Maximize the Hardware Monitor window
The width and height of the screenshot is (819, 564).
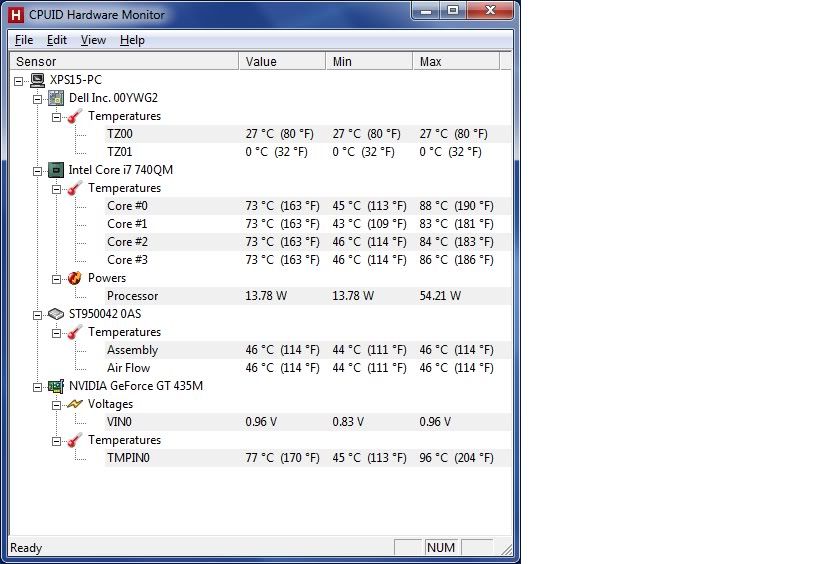point(453,10)
